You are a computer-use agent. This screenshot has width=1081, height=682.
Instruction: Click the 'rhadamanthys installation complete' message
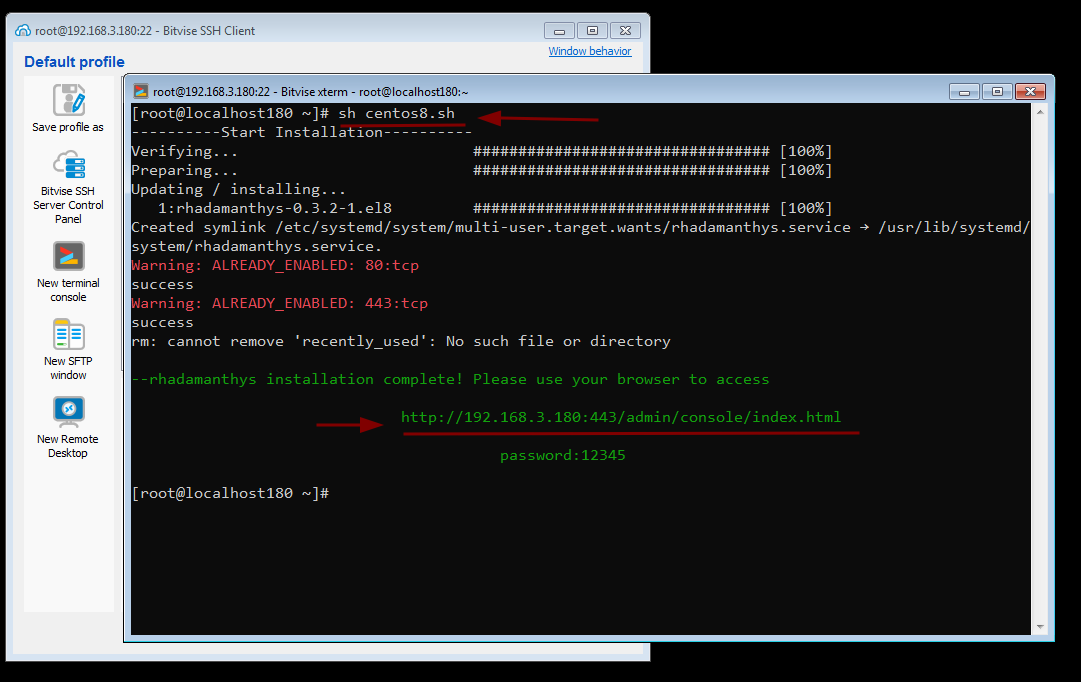coord(450,379)
